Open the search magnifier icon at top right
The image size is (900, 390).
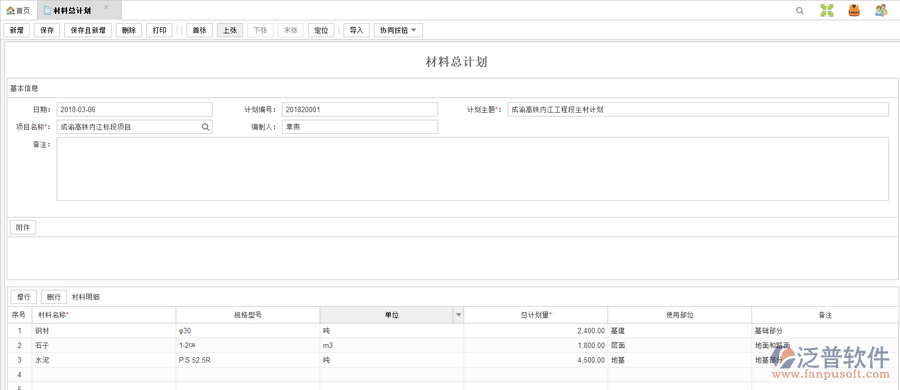[x=800, y=10]
